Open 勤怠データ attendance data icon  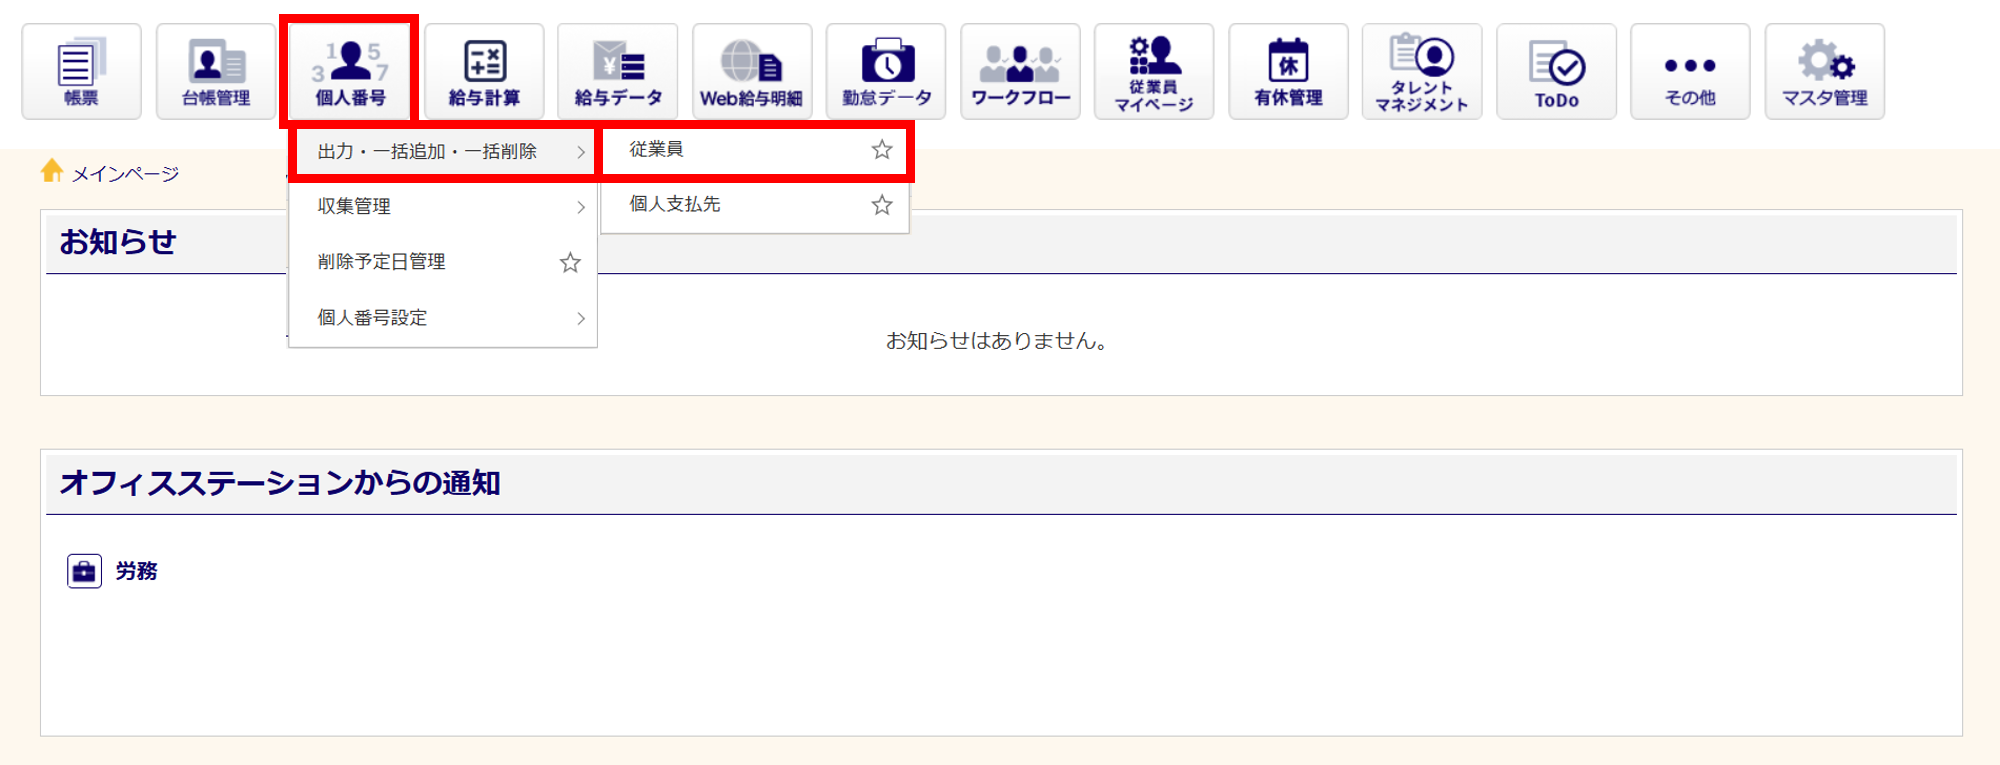[x=886, y=72]
